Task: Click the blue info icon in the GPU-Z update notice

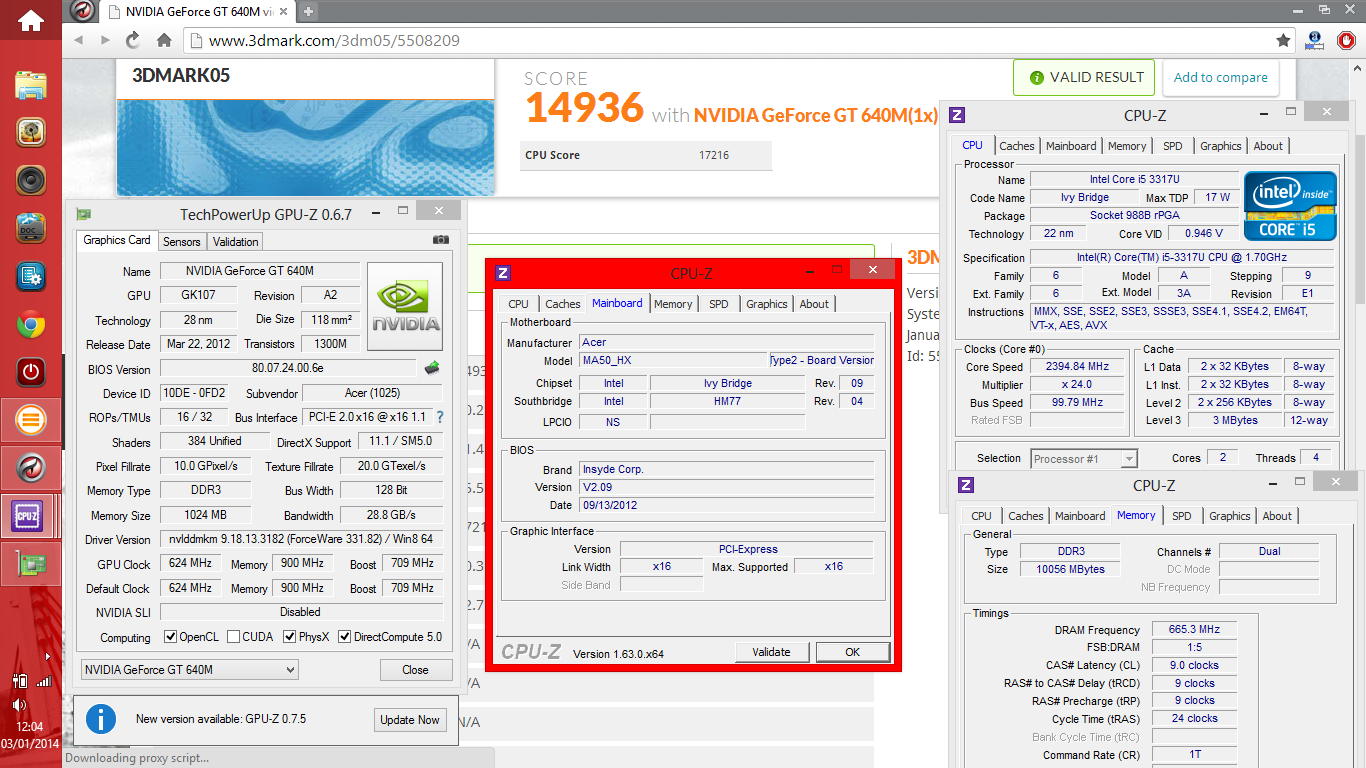Action: click(x=99, y=719)
